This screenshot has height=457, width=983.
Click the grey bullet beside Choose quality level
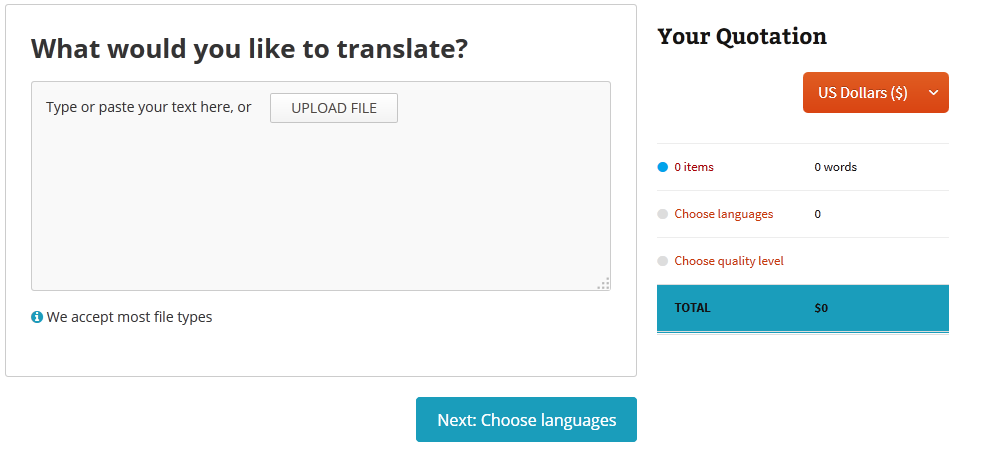coord(662,261)
